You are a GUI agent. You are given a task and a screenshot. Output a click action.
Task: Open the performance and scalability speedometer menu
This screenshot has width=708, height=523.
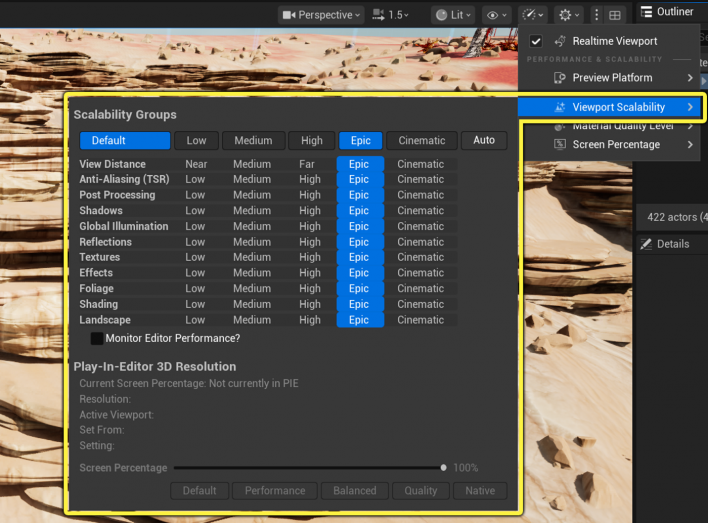coord(532,15)
